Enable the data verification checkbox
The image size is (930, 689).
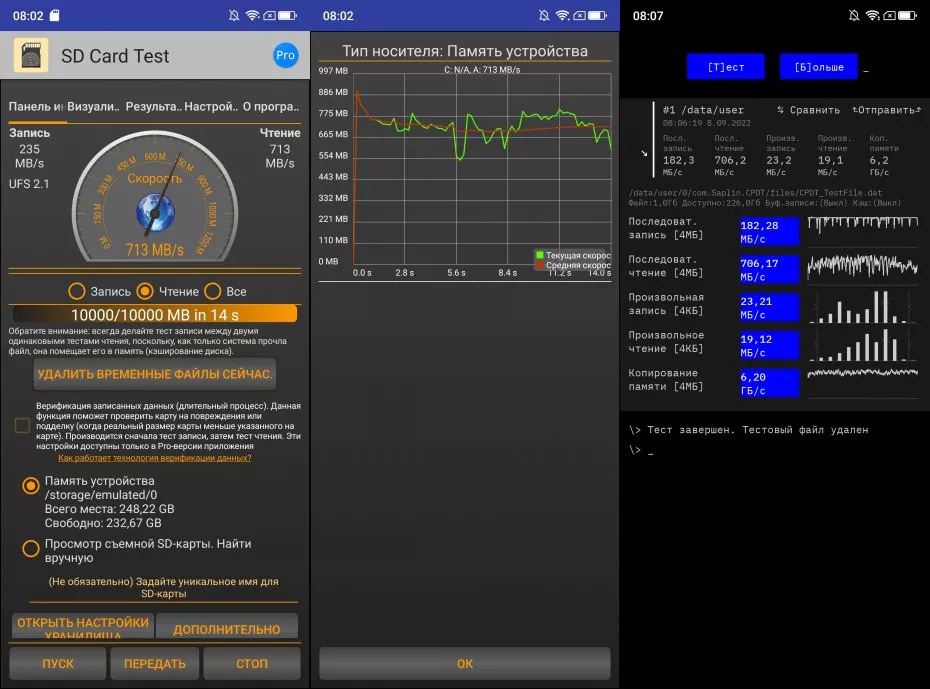tap(22, 425)
